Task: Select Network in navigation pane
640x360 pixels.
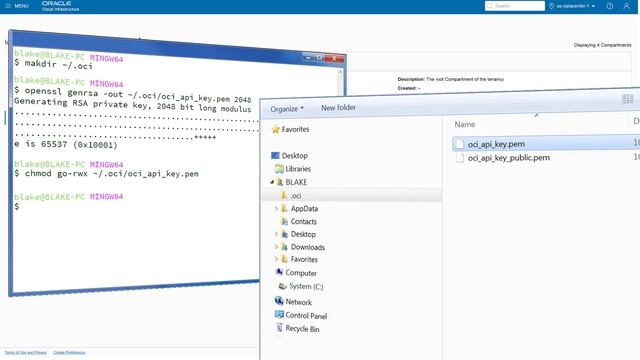Action: (x=293, y=302)
